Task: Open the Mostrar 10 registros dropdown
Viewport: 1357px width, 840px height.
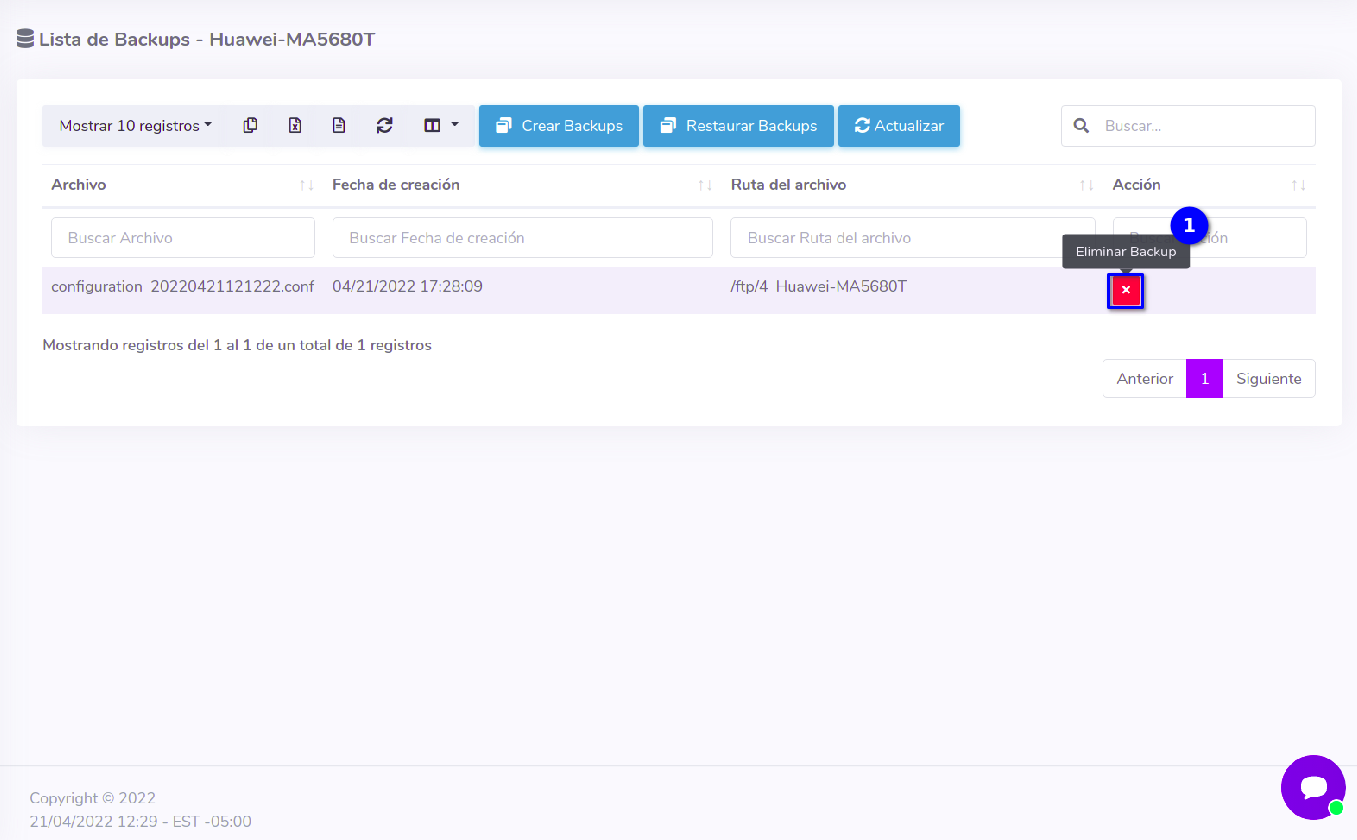Action: [x=135, y=126]
